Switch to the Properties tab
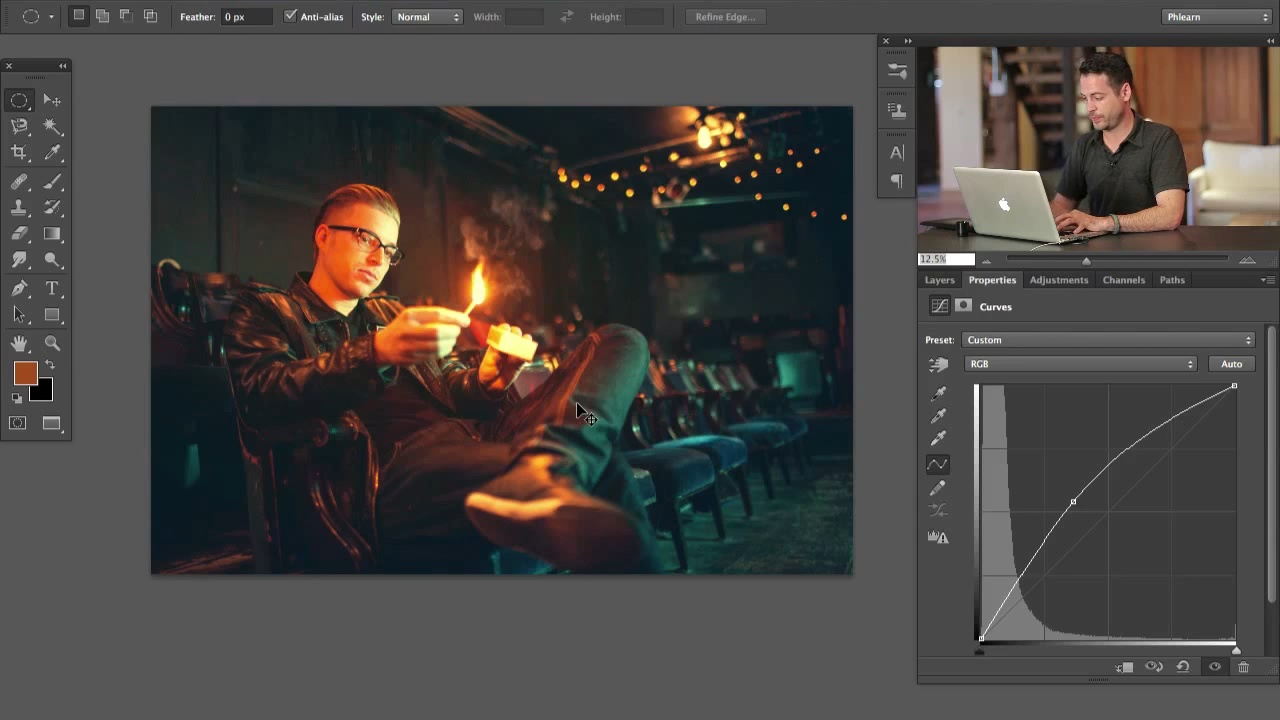 [x=992, y=280]
